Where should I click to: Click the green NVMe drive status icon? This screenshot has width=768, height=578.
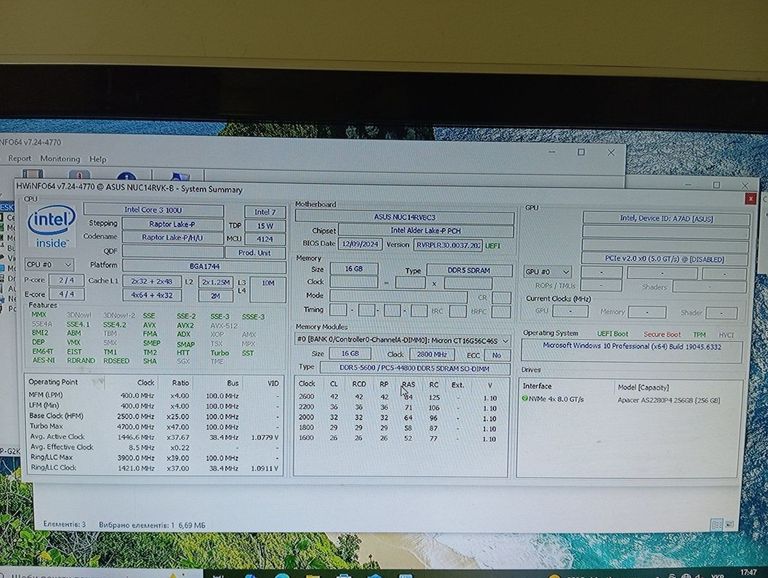pos(526,398)
